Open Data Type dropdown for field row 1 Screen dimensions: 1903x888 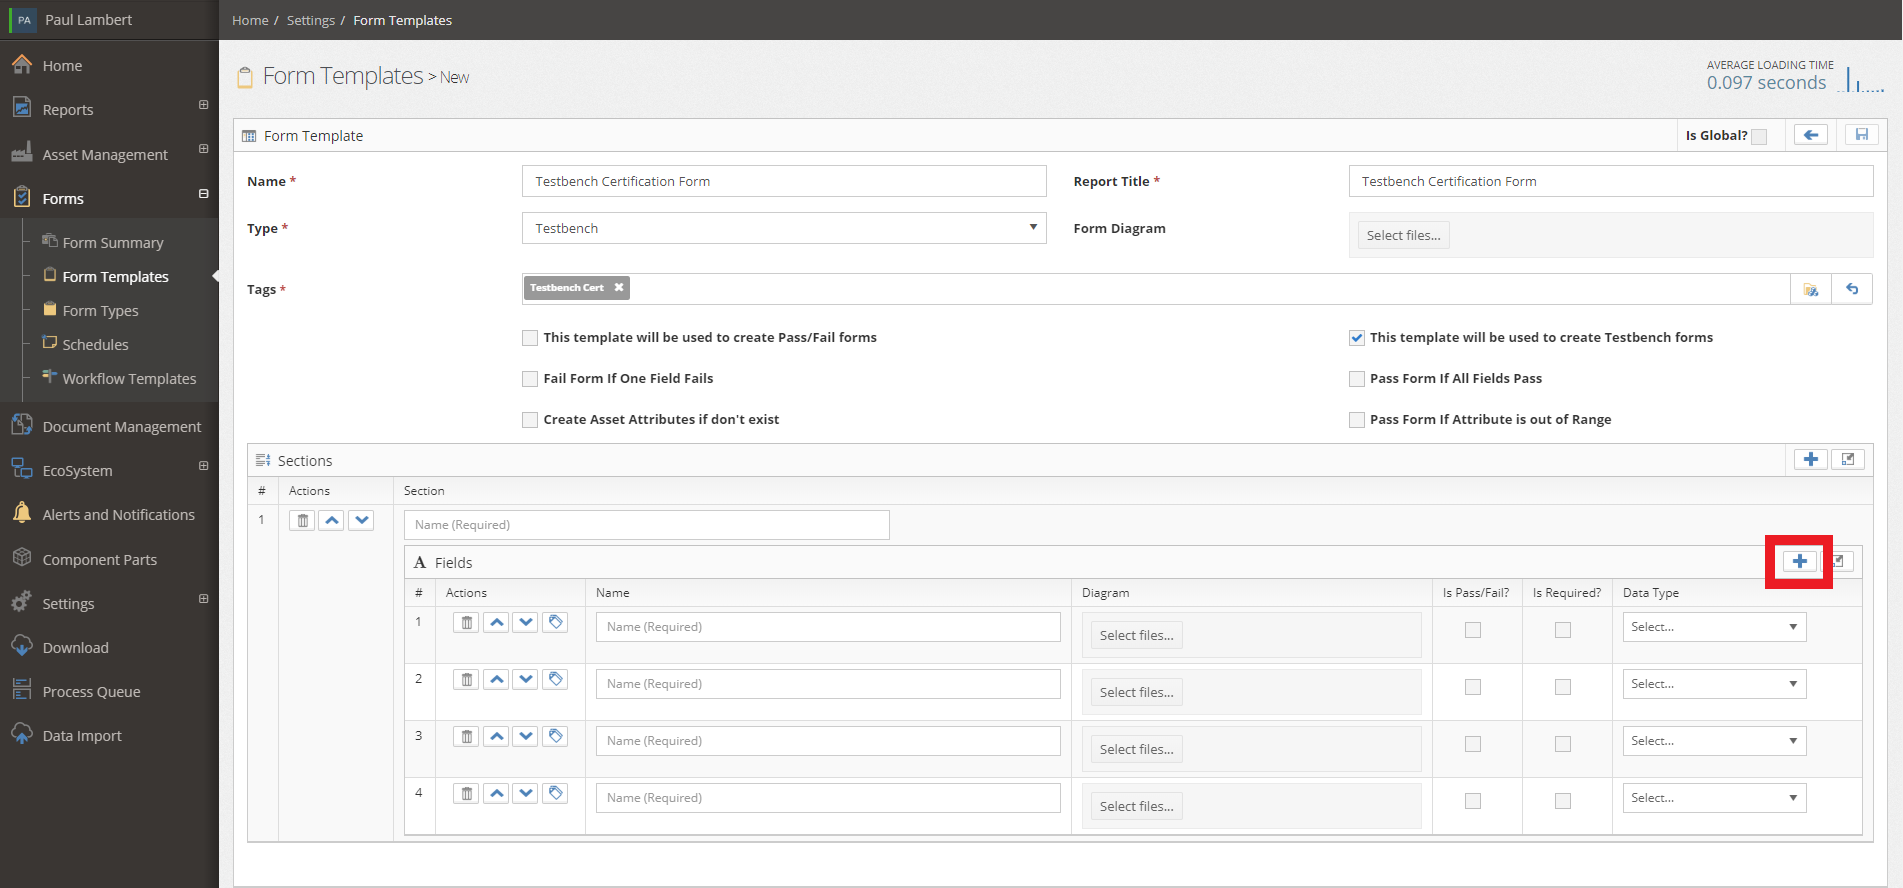coord(1714,627)
